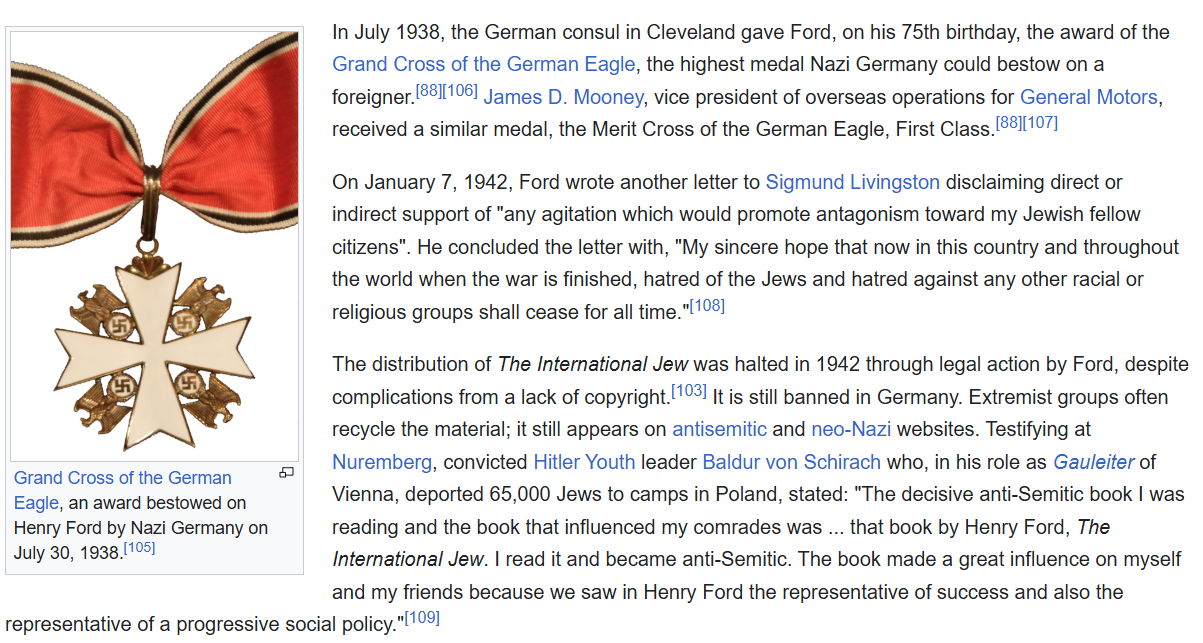Click first citation 88 after foreigner
Screen dimensions: 1203x643
[x=428, y=91]
